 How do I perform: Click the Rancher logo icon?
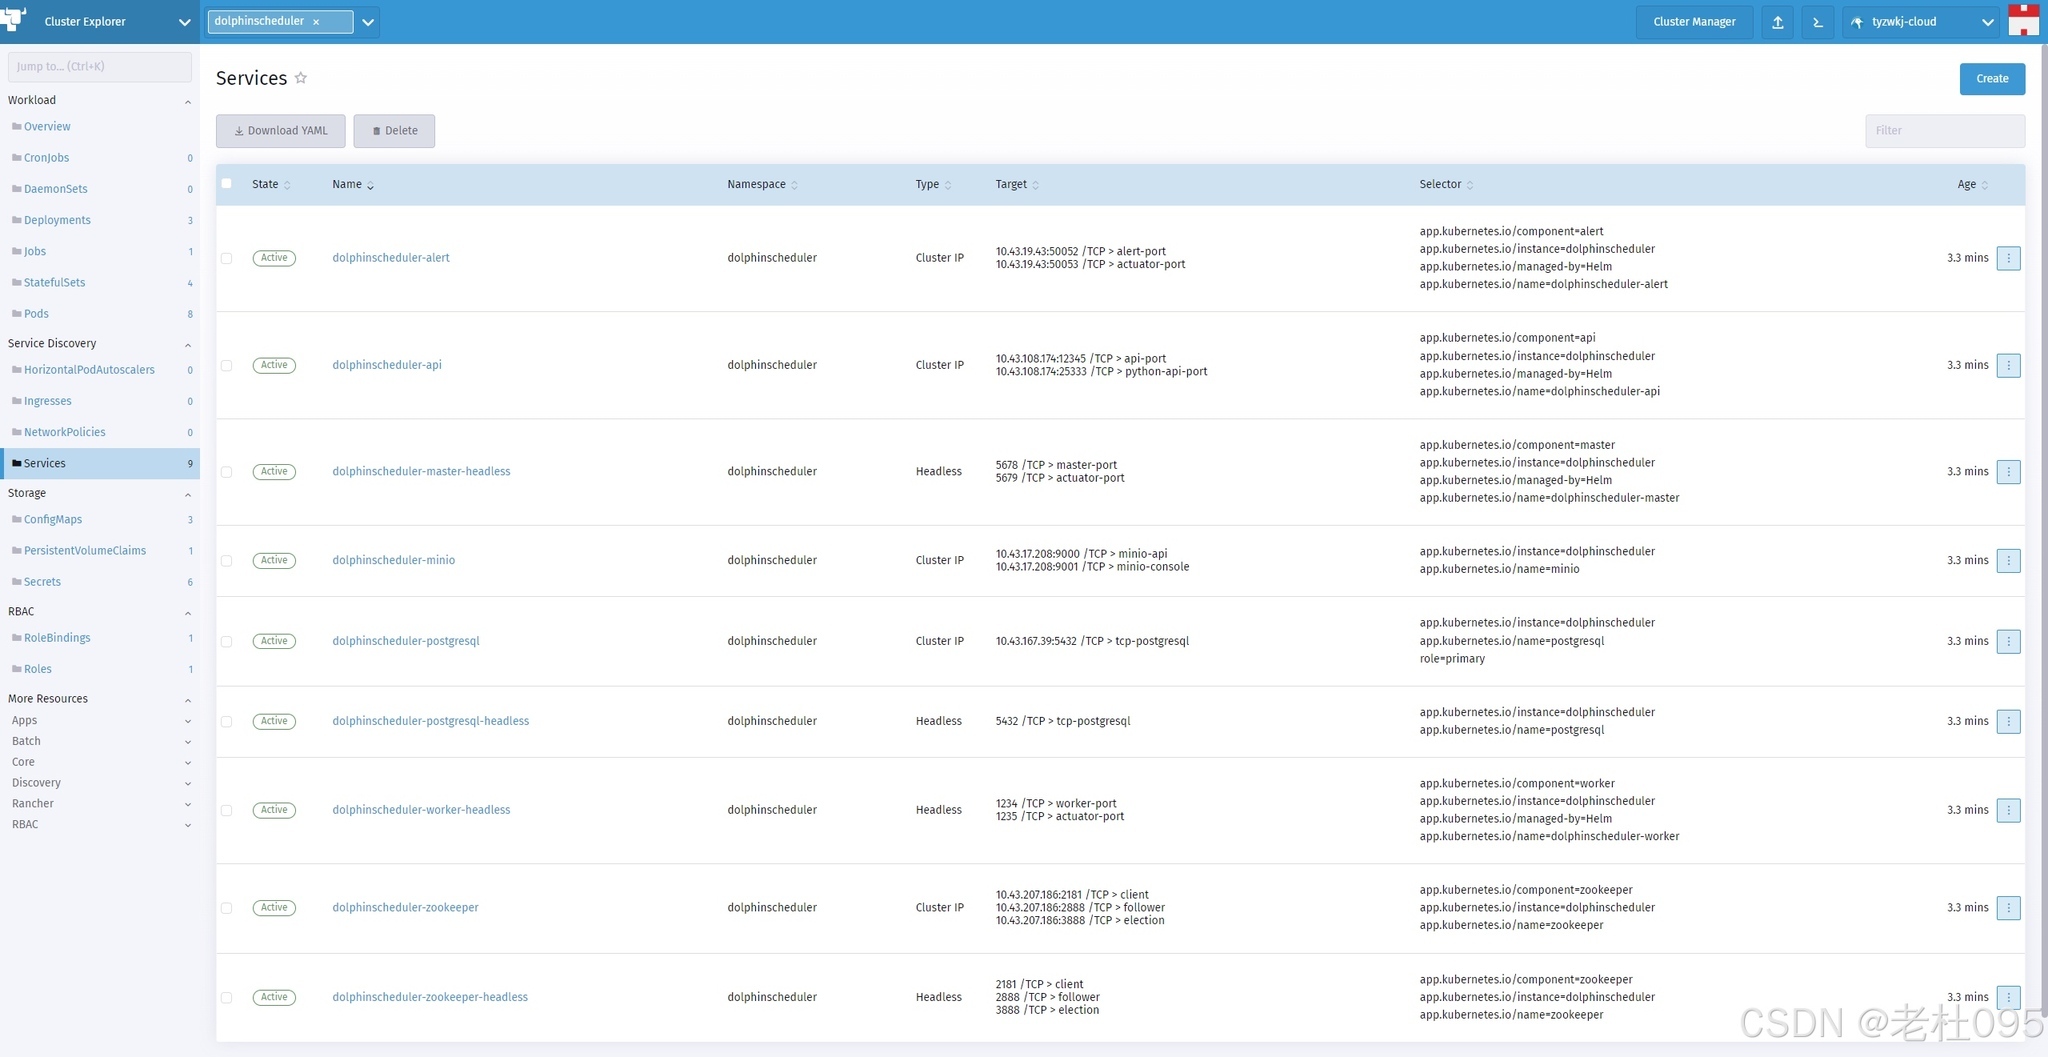[14, 20]
